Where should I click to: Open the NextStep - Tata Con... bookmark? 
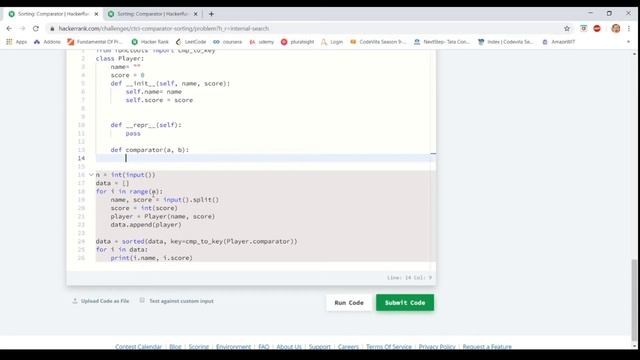pos(442,42)
